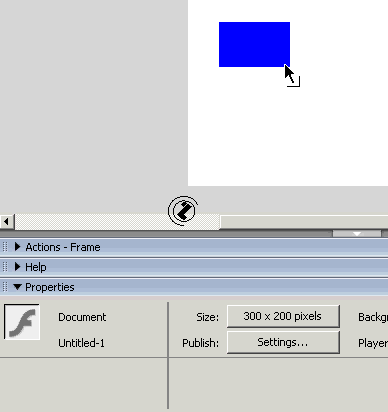The image size is (388, 412).
Task: Click the Size: label
Action: click(x=207, y=317)
